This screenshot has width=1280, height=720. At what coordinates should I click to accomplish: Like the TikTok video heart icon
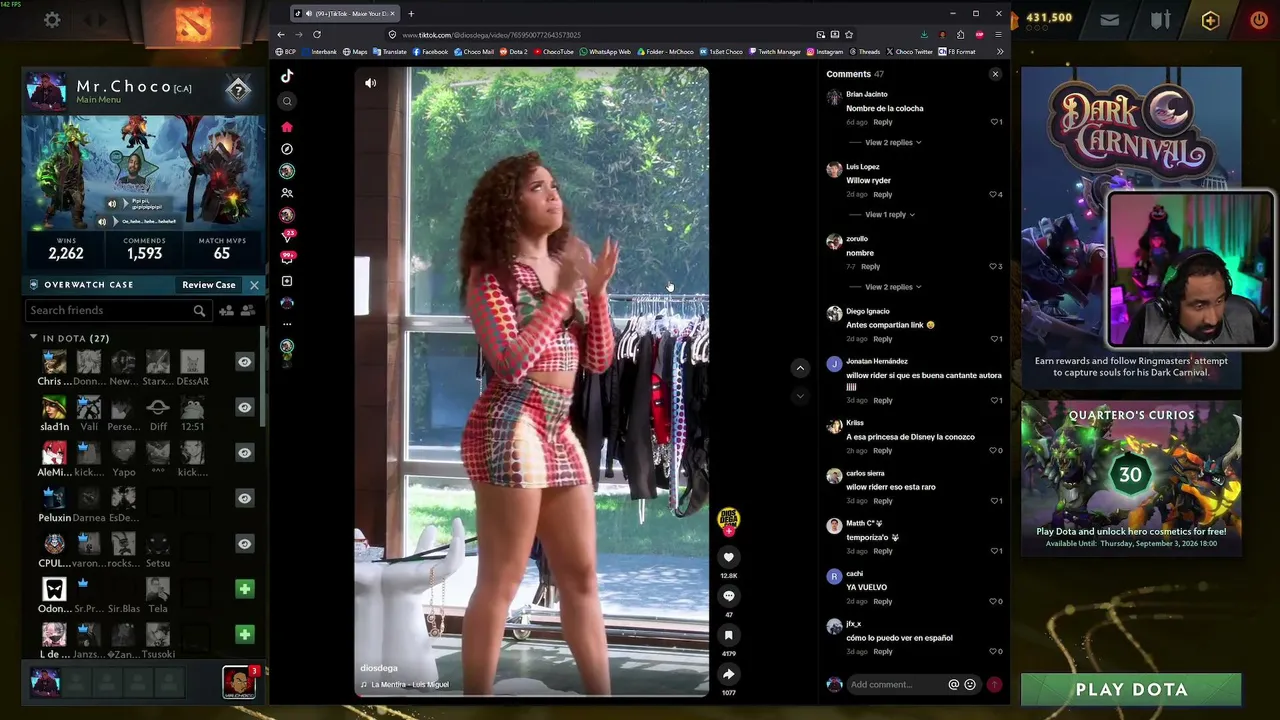coord(729,557)
